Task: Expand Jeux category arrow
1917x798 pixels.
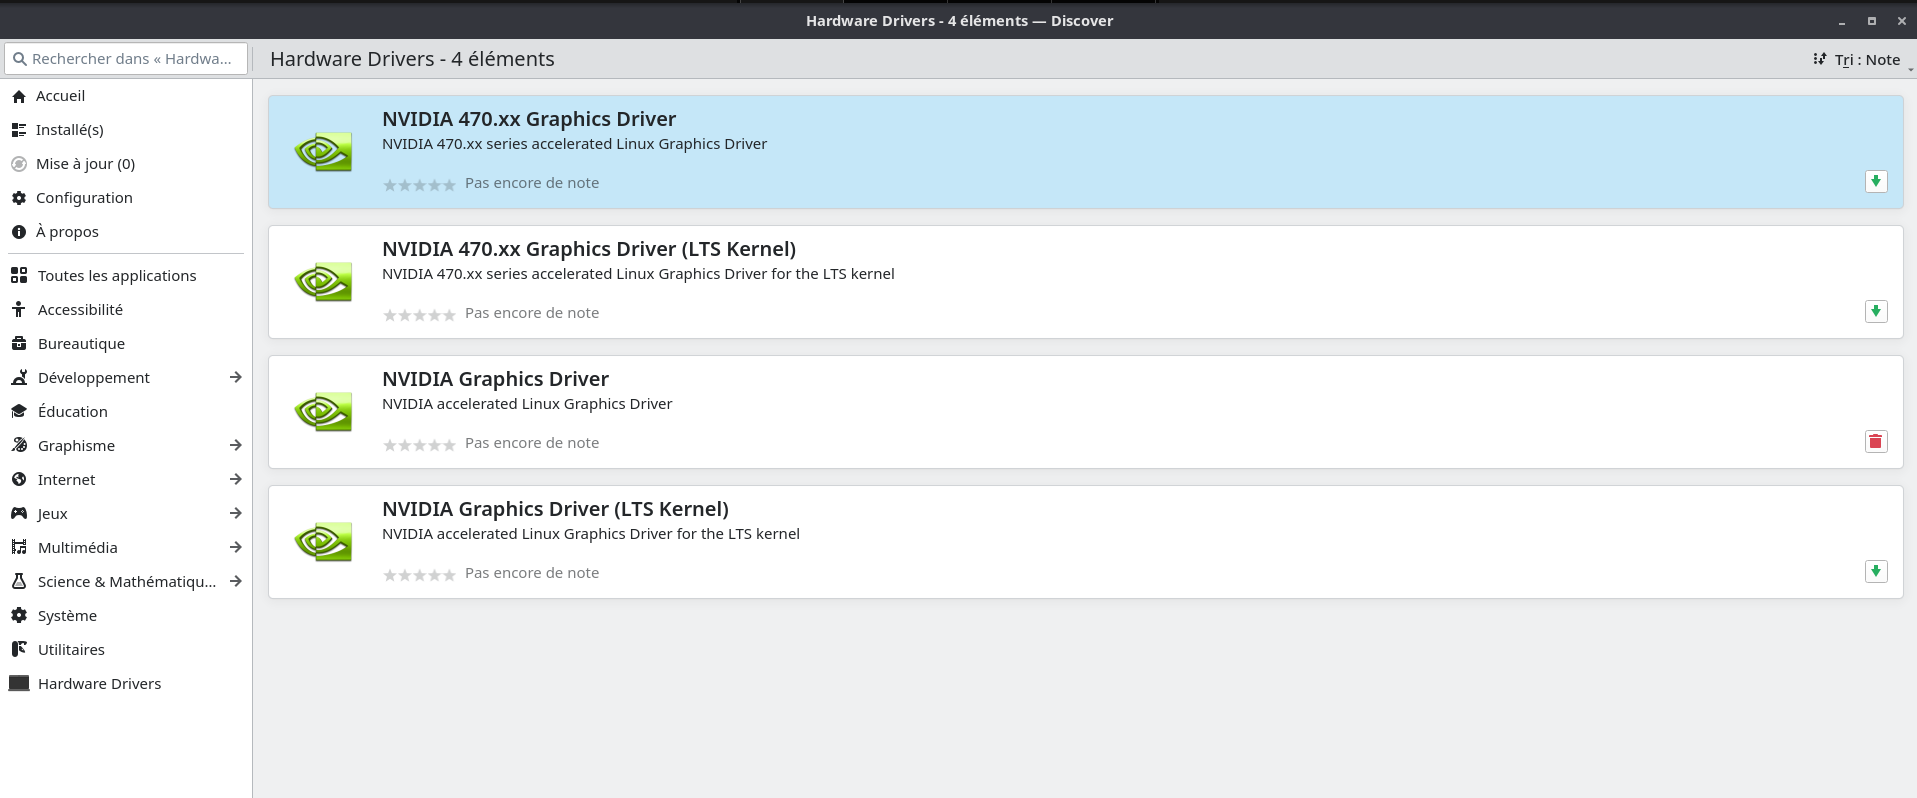Action: point(236,514)
